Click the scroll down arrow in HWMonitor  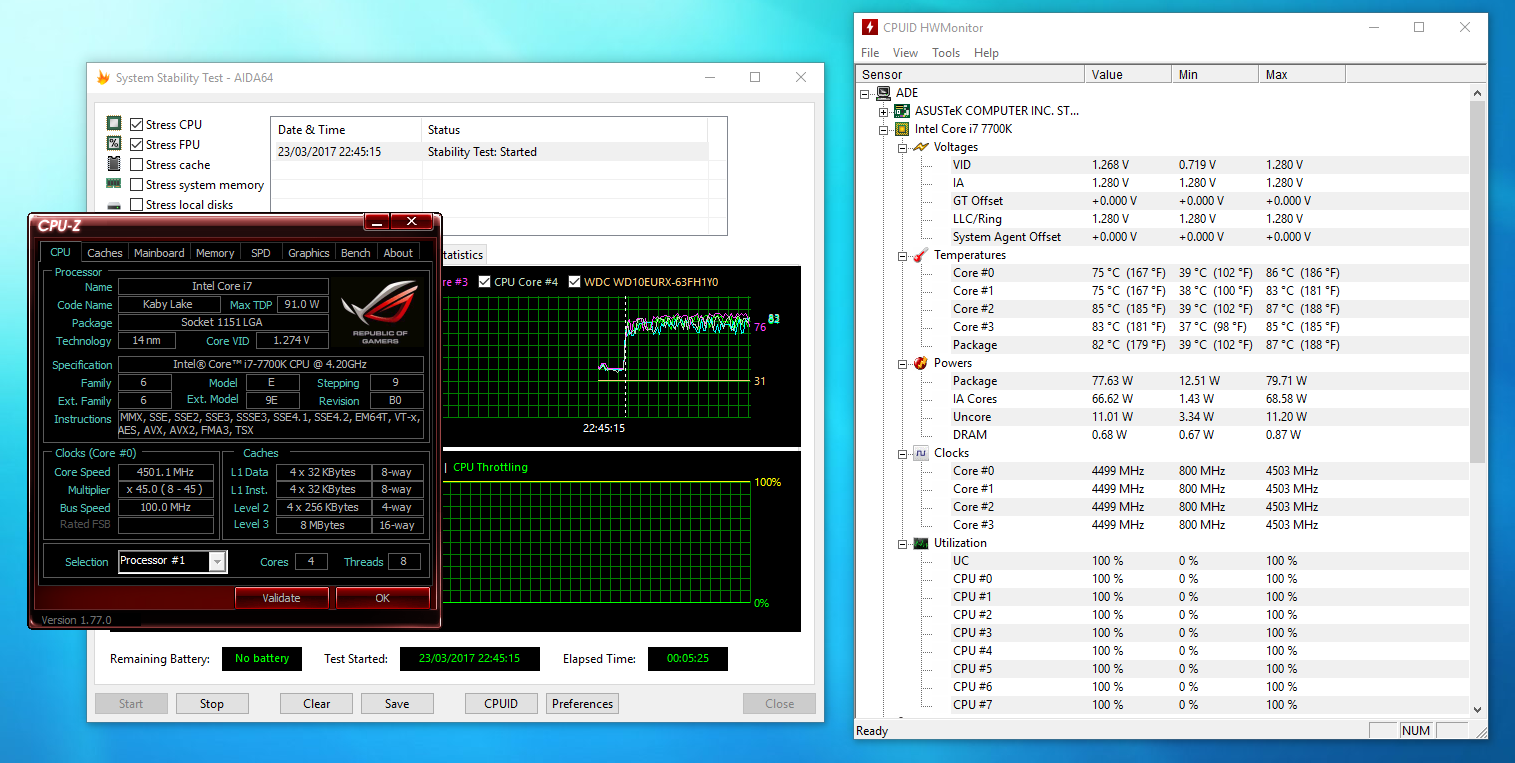click(x=1479, y=708)
